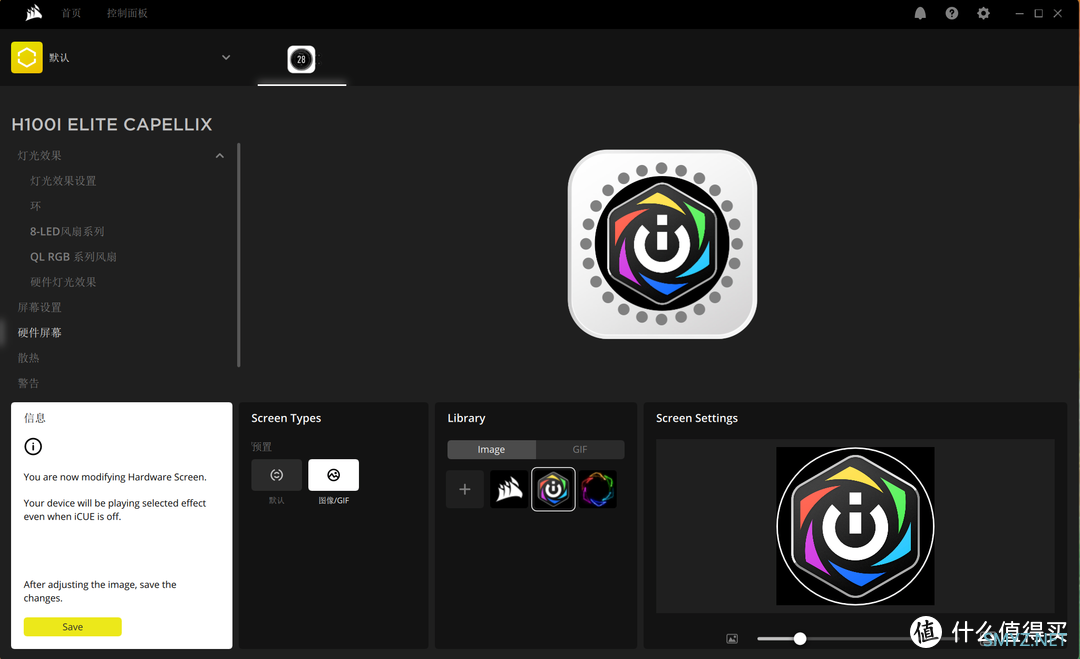1080x659 pixels.
Task: Select QL RGB 系列风扇 entry
Action: pos(73,257)
